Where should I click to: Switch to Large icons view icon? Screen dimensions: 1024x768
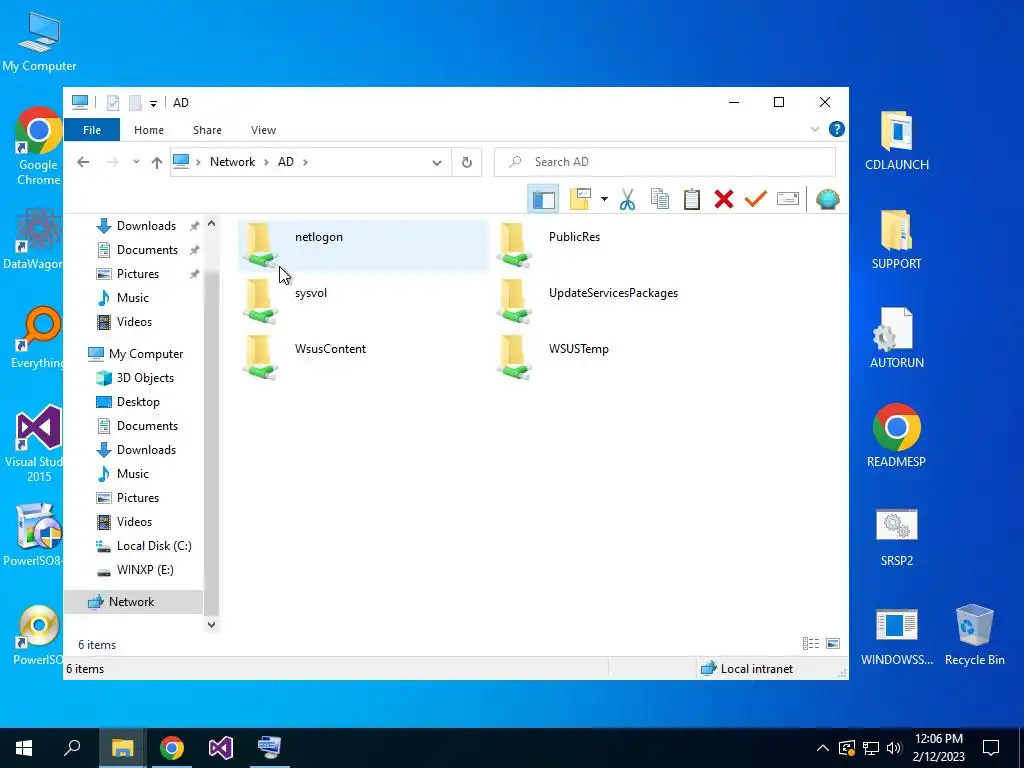833,644
